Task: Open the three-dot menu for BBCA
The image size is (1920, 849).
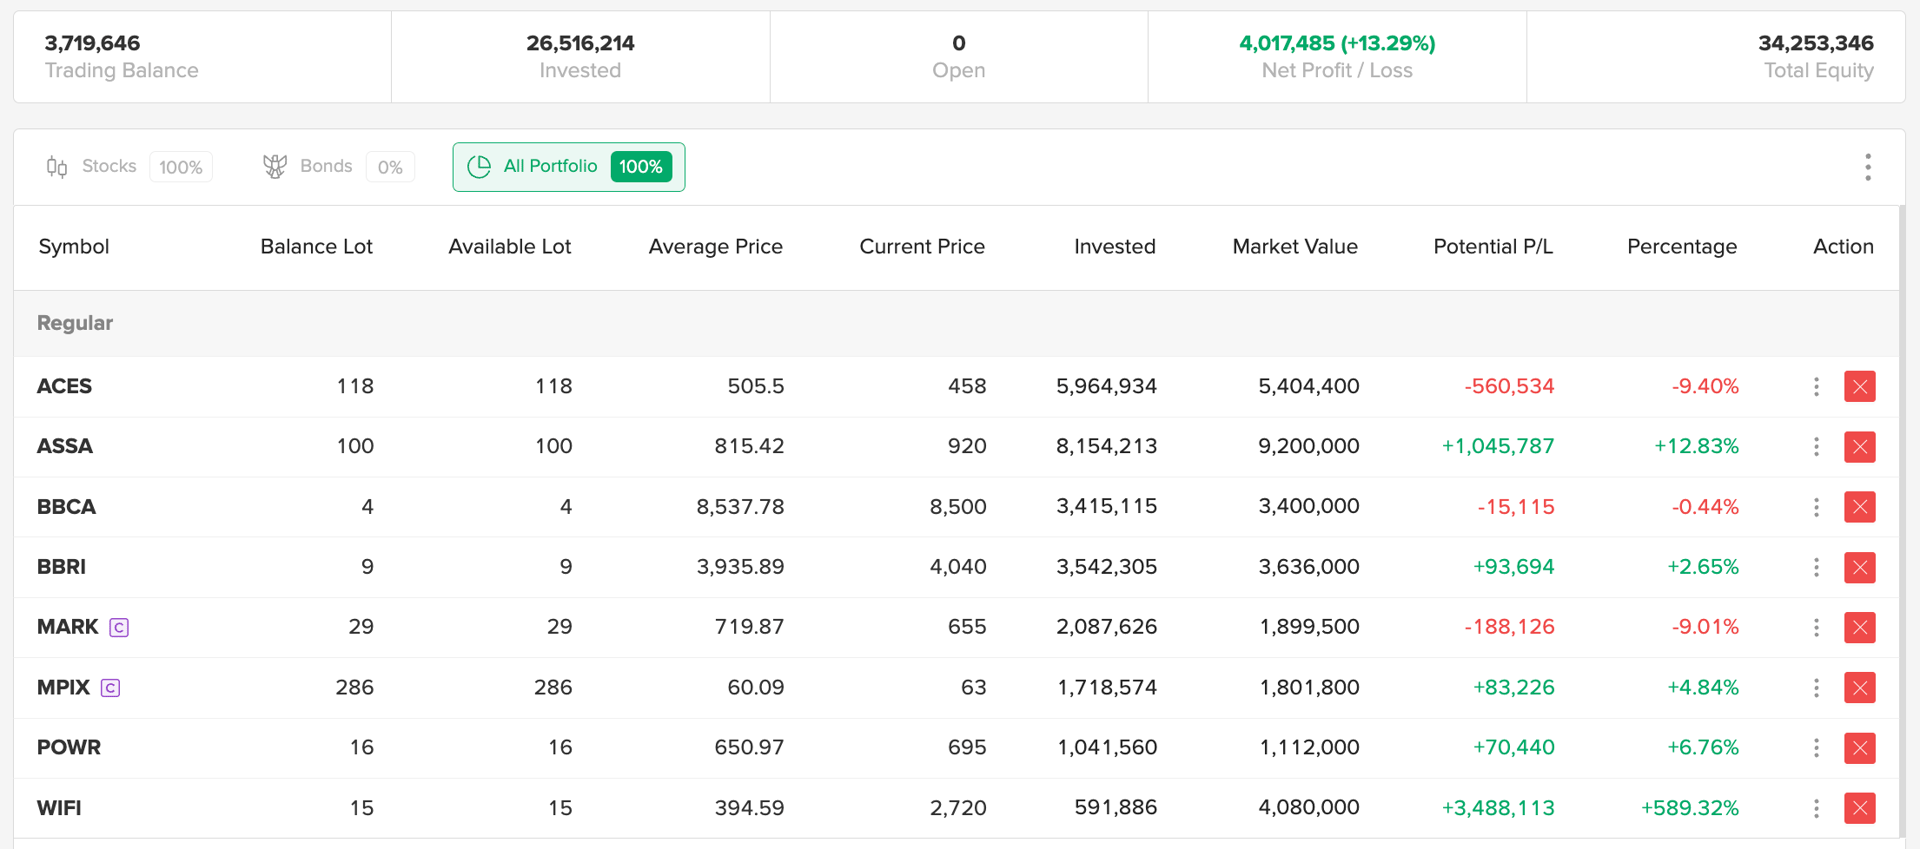Action: [x=1816, y=507]
